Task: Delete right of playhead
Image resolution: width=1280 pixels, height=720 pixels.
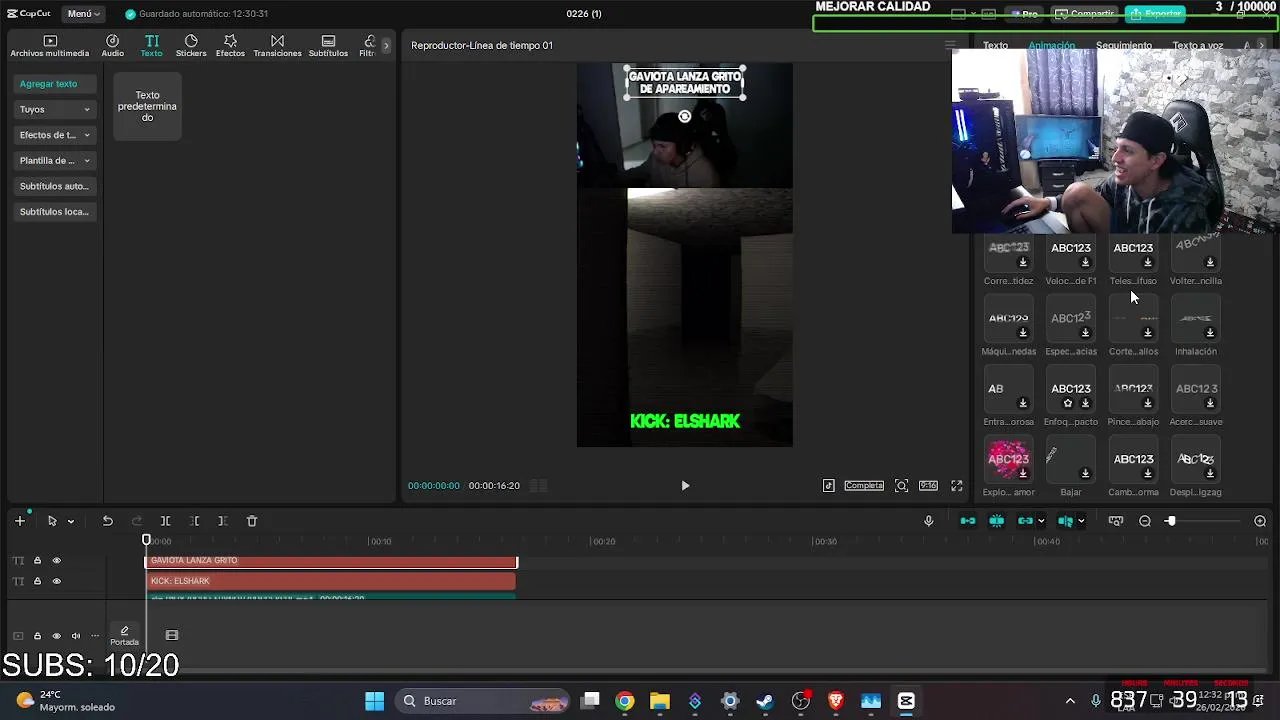Action: [x=223, y=521]
